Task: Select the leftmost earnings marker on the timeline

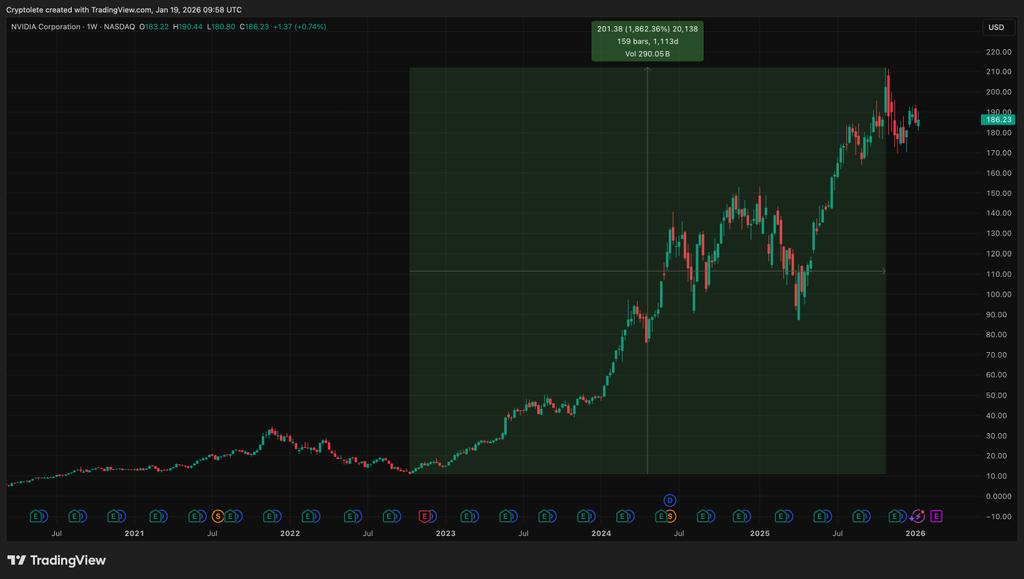Action: point(35,515)
